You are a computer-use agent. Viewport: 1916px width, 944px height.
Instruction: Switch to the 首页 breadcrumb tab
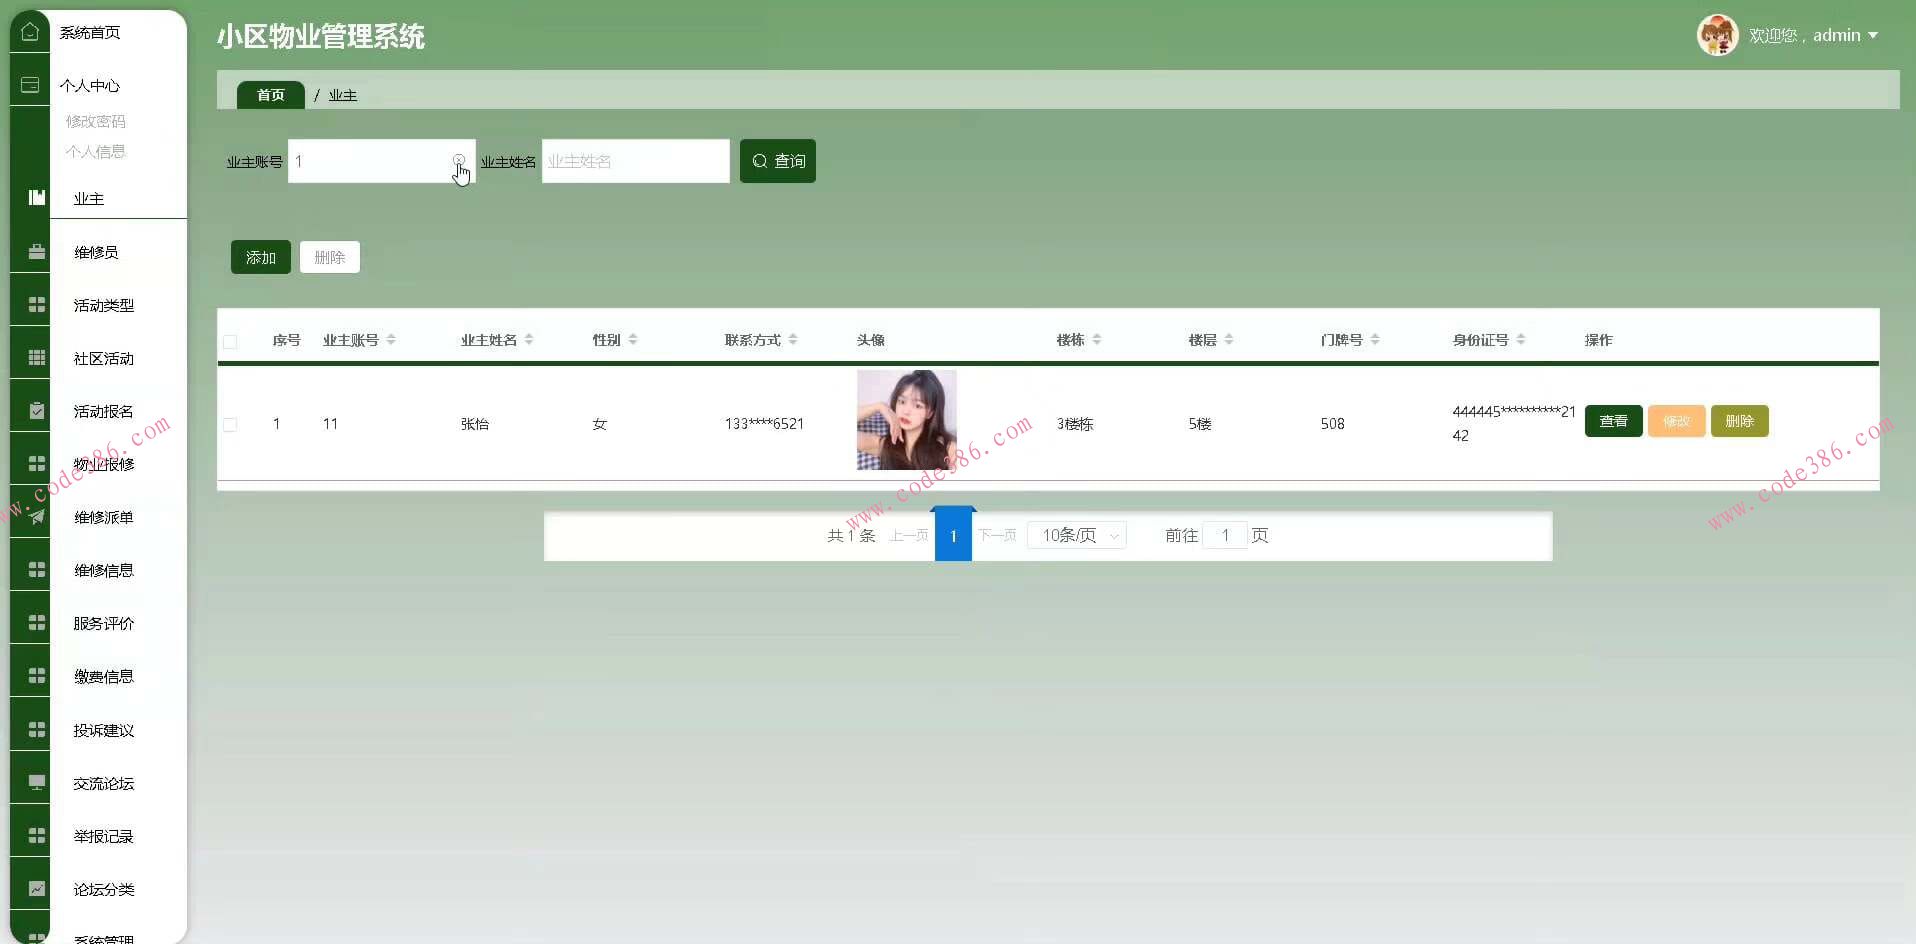tap(270, 95)
